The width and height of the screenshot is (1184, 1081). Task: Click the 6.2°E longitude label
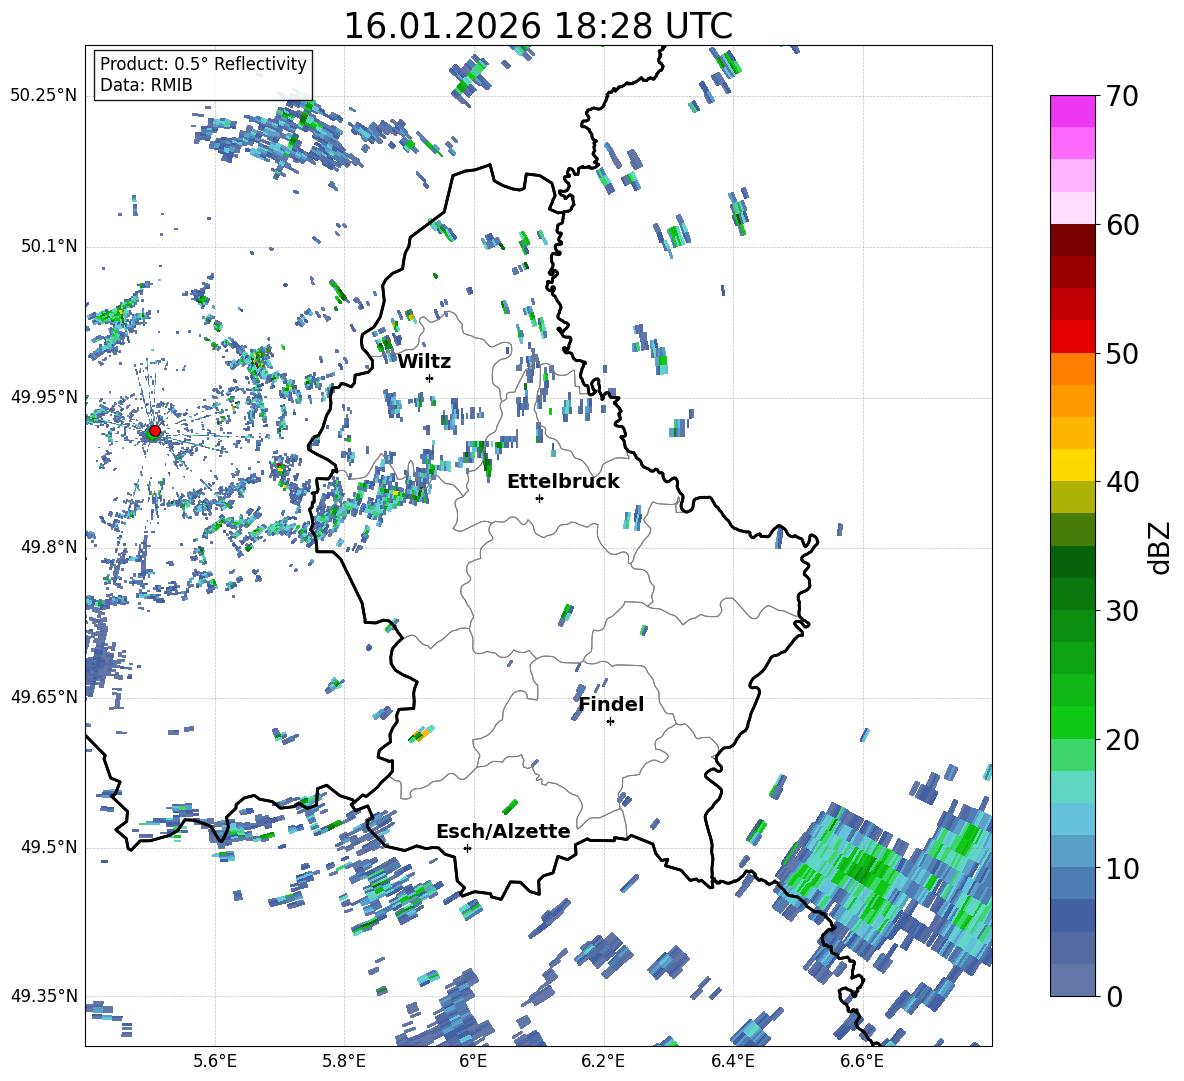tap(603, 1061)
